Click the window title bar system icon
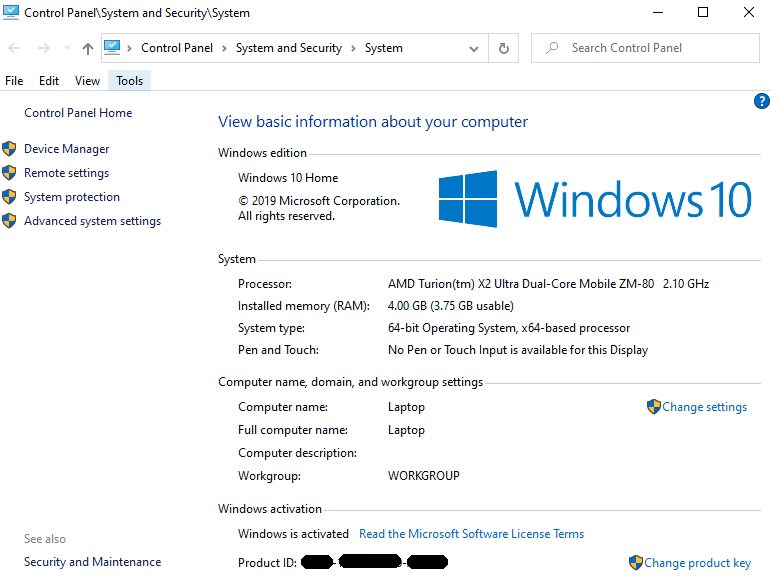 [x=11, y=12]
